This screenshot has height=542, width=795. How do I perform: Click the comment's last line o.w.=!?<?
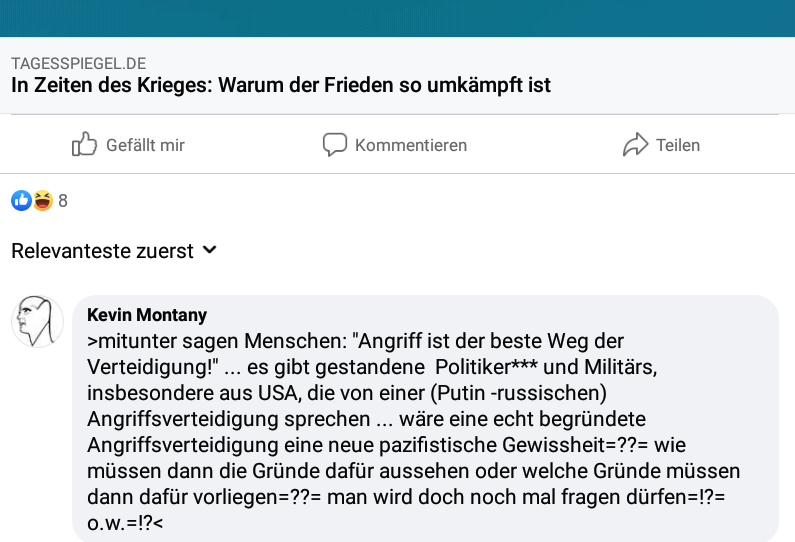[x=125, y=523]
